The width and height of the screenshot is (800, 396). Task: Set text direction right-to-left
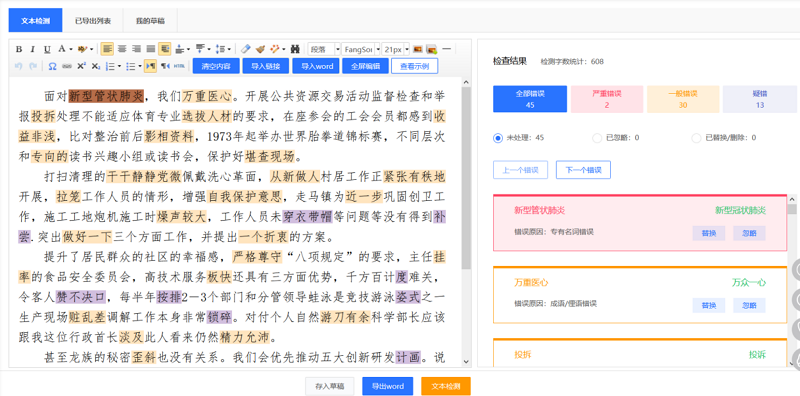[x=165, y=66]
